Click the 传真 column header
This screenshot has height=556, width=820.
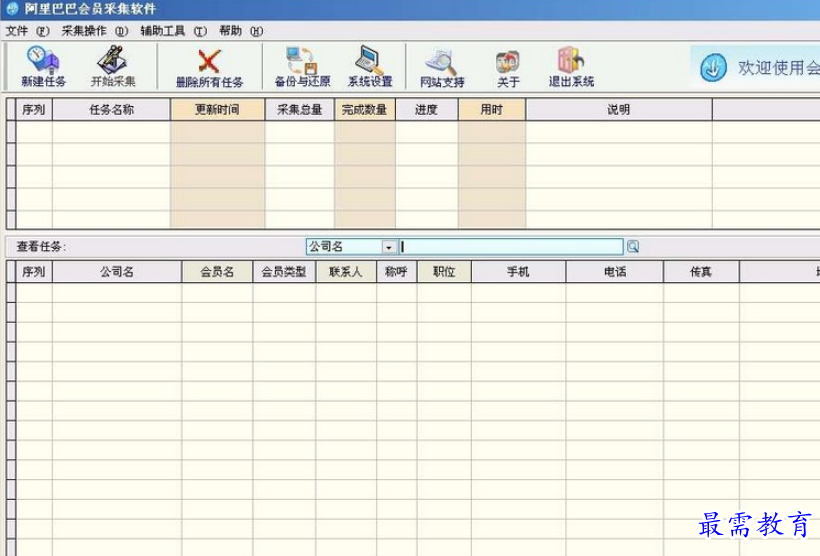click(x=701, y=272)
